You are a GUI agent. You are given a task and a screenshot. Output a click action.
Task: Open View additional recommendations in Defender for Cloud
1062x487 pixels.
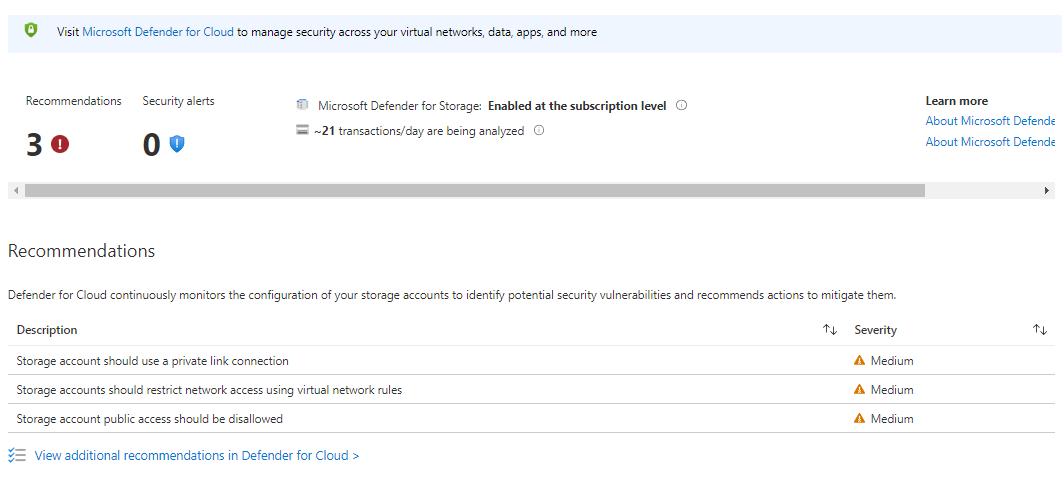(196, 455)
